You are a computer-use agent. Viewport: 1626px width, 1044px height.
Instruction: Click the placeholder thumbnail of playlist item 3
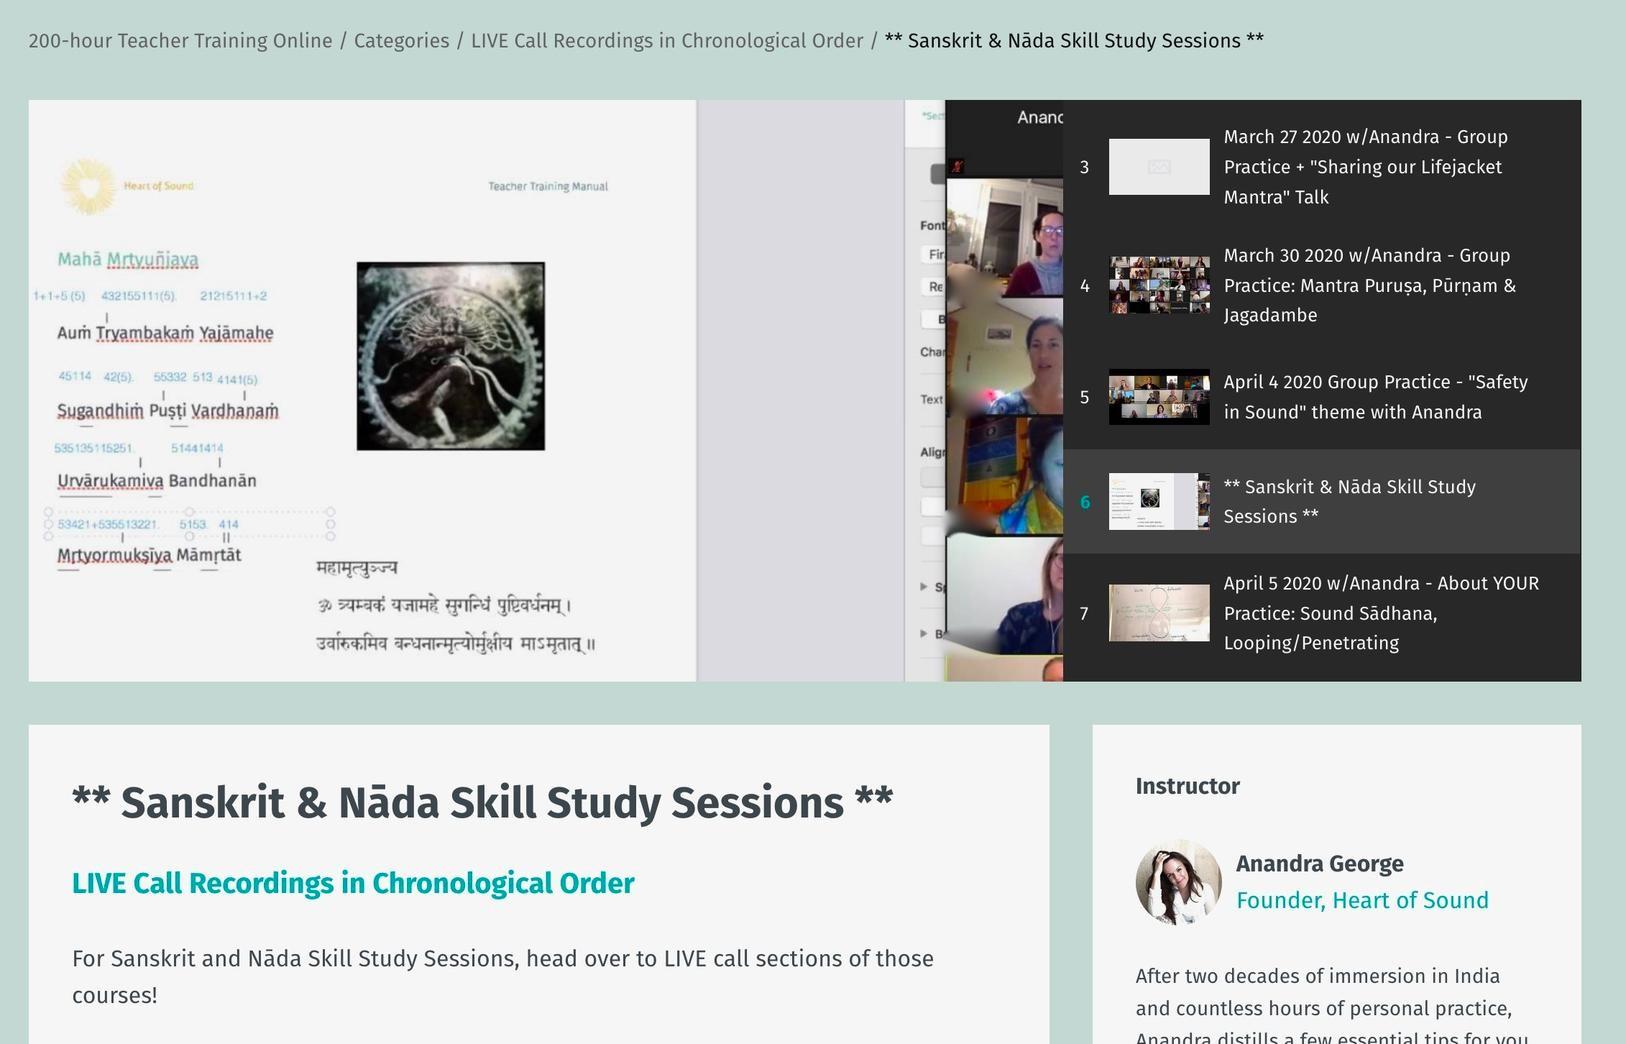click(x=1159, y=167)
